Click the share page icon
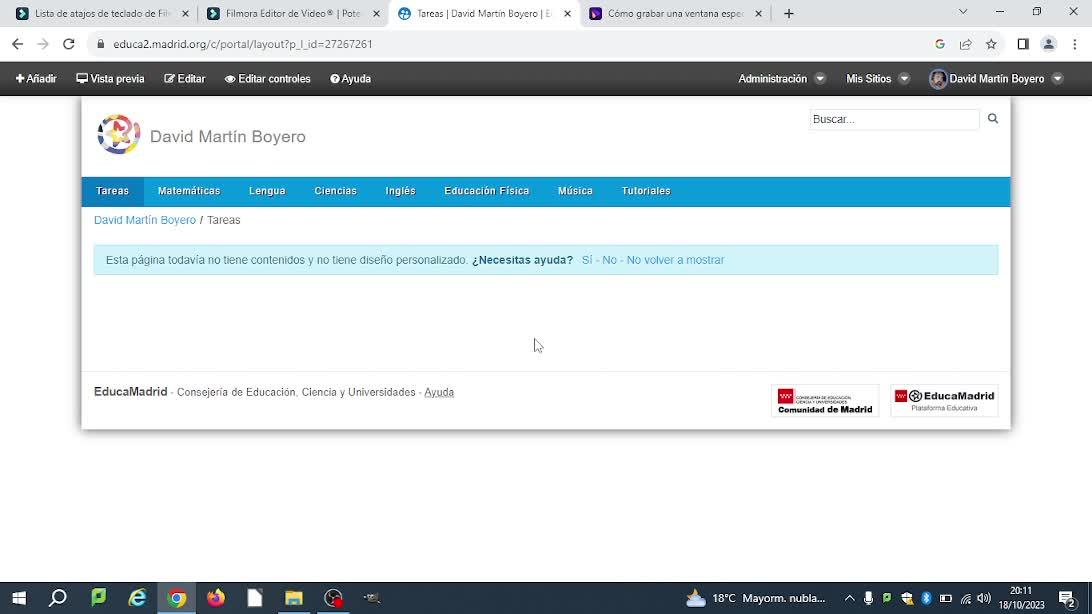This screenshot has height=614, width=1092. (x=965, y=44)
